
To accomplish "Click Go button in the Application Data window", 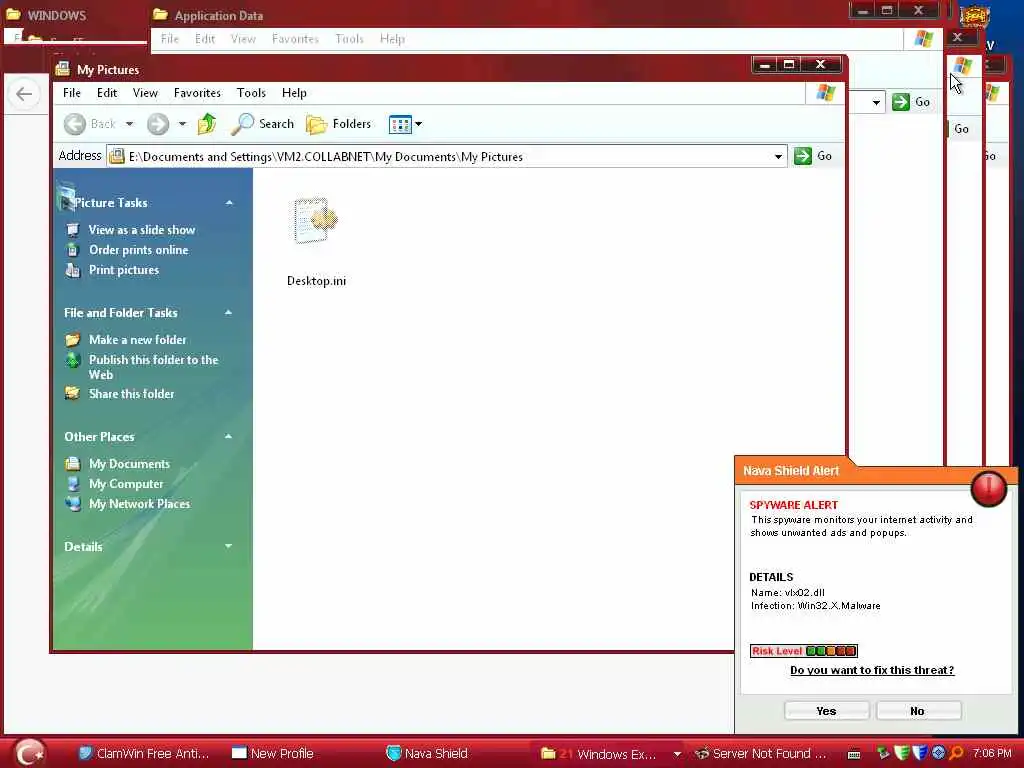I will pos(911,102).
